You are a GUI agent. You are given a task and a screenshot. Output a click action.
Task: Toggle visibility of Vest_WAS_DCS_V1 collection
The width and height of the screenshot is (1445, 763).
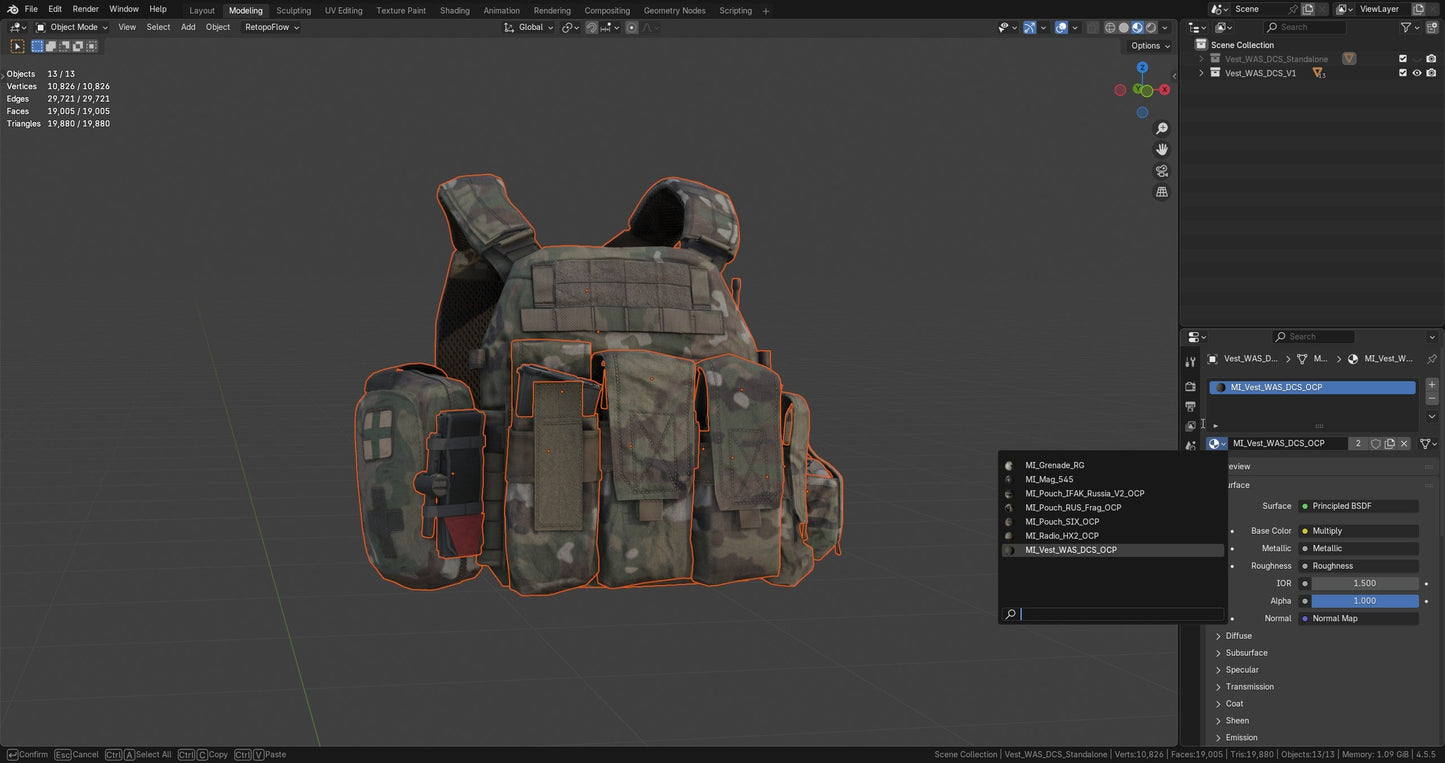pyautogui.click(x=1417, y=72)
